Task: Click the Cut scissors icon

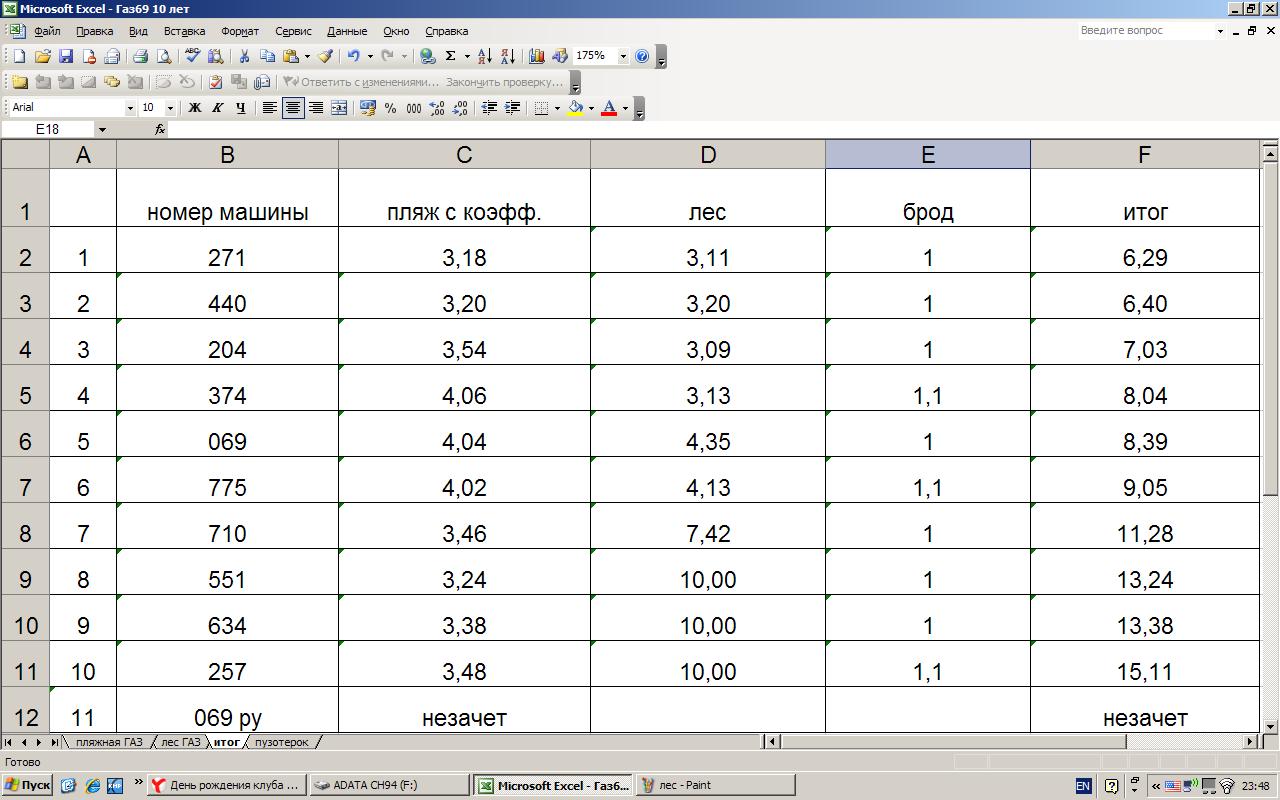Action: point(243,57)
